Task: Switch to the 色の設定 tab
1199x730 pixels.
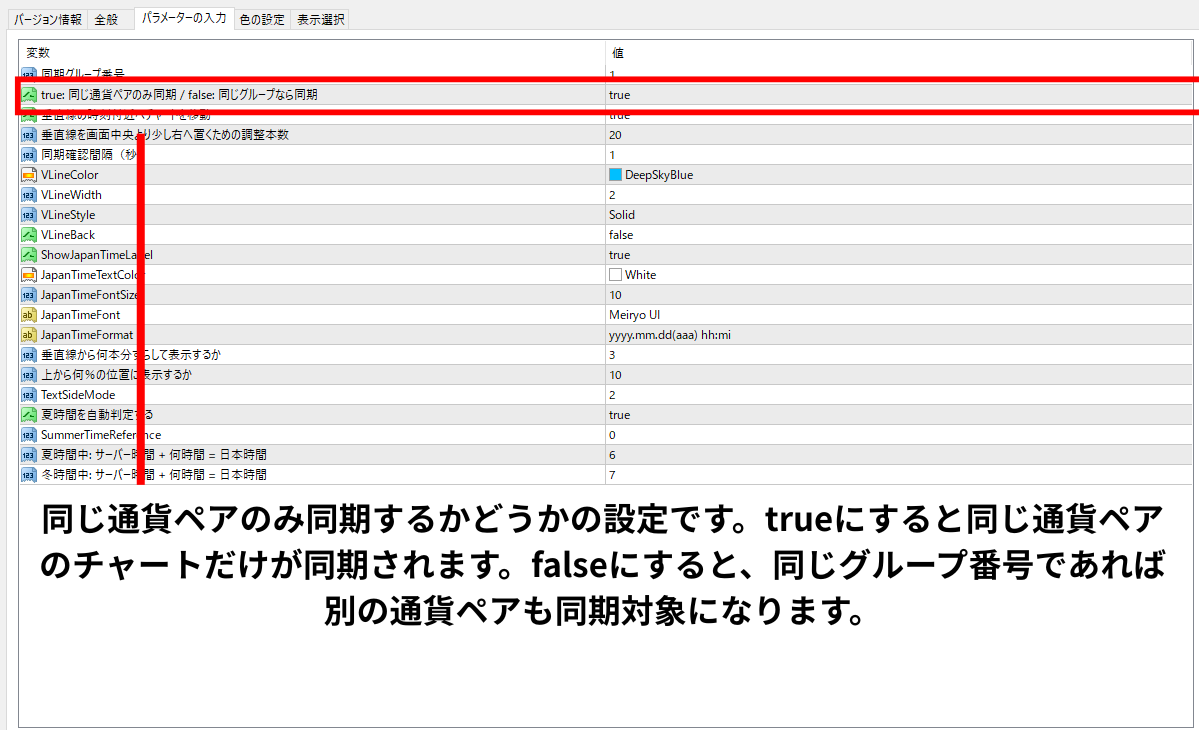Action: tap(262, 19)
